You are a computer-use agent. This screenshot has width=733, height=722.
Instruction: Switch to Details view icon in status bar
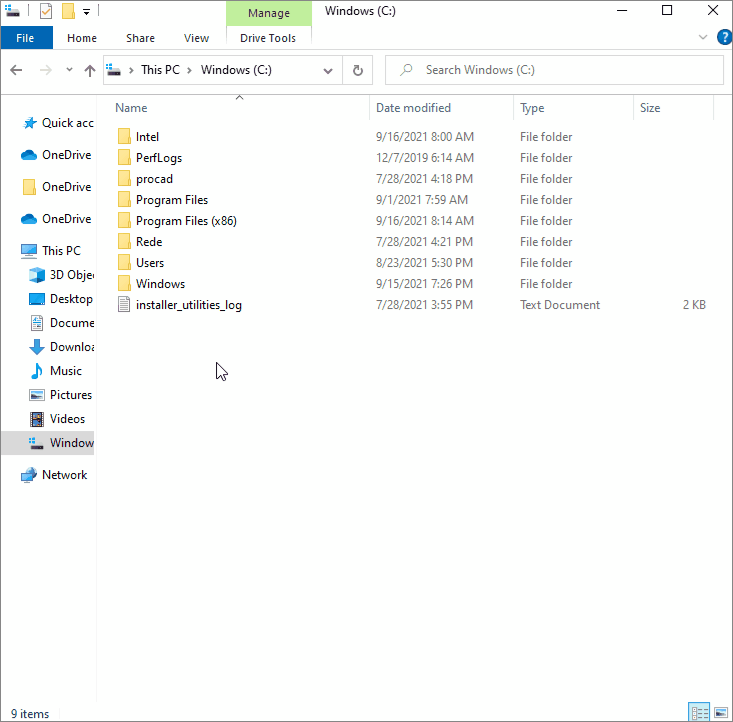click(699, 713)
